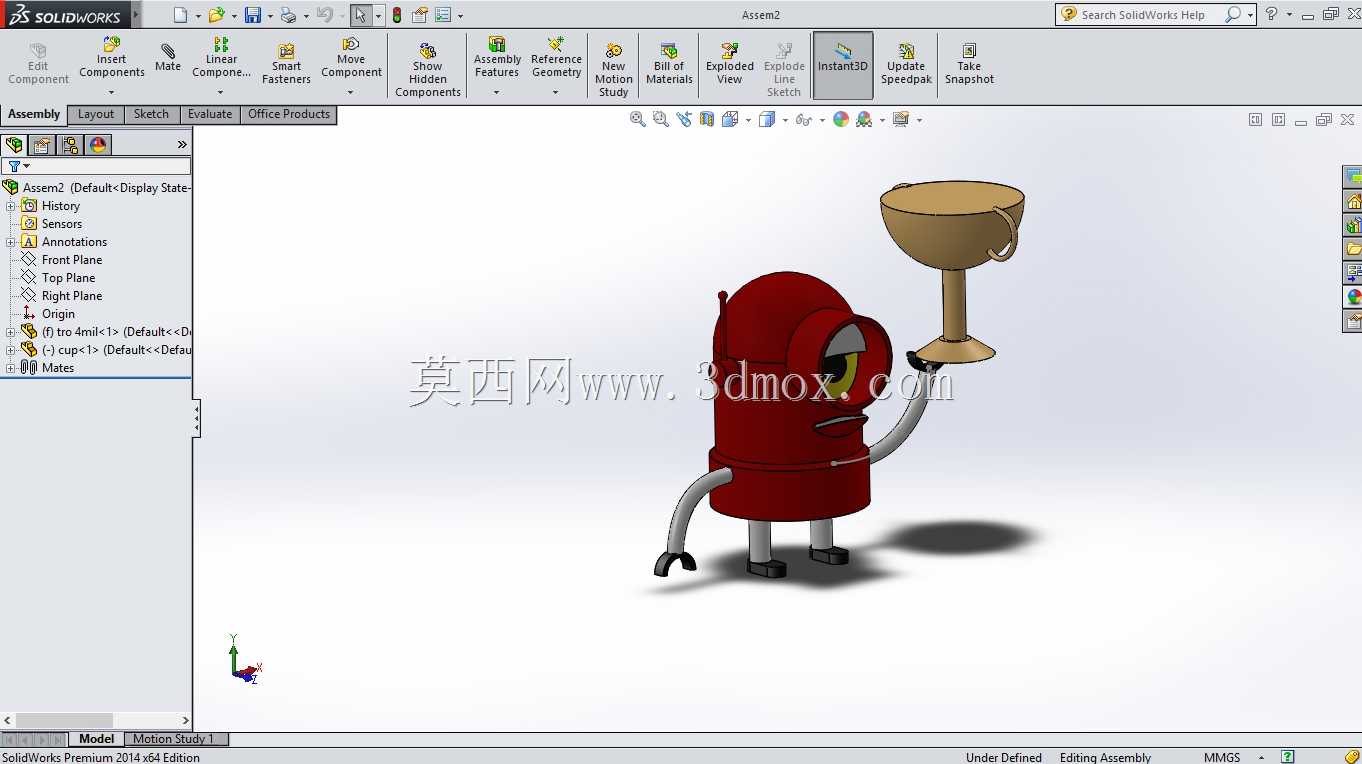Click Show Hidden Components

428,70
